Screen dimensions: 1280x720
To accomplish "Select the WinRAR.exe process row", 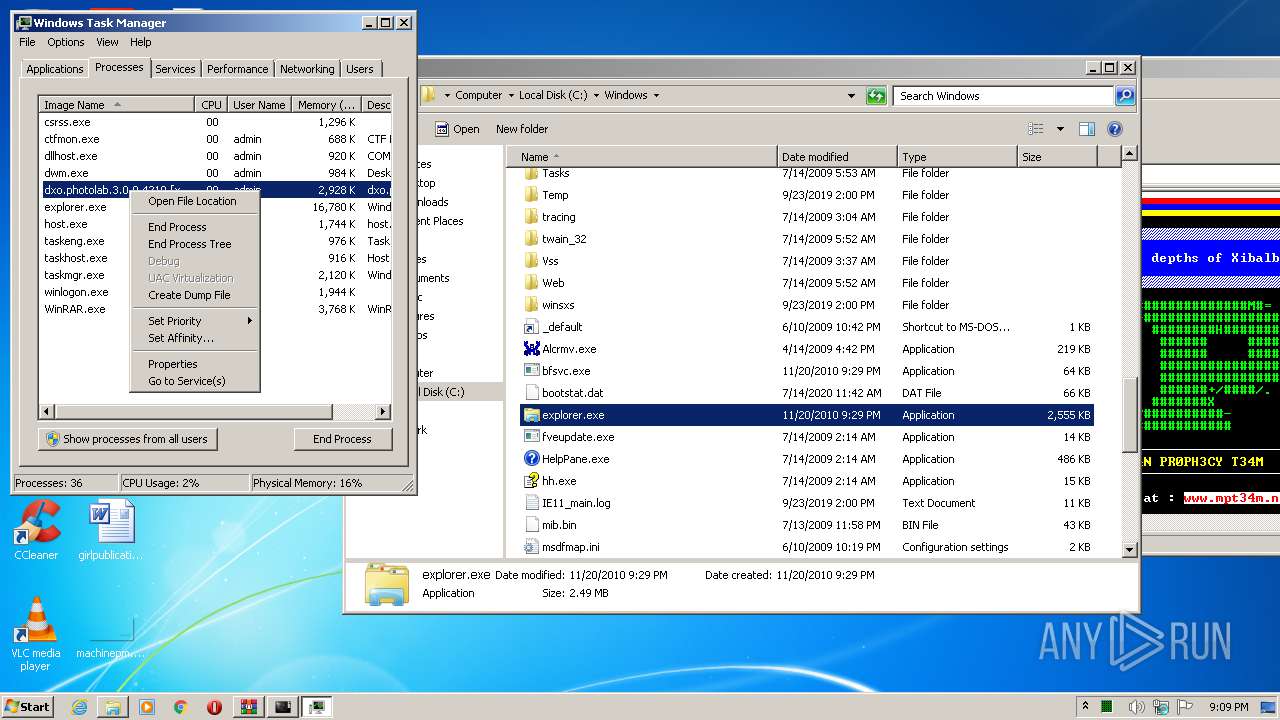I will pos(215,309).
